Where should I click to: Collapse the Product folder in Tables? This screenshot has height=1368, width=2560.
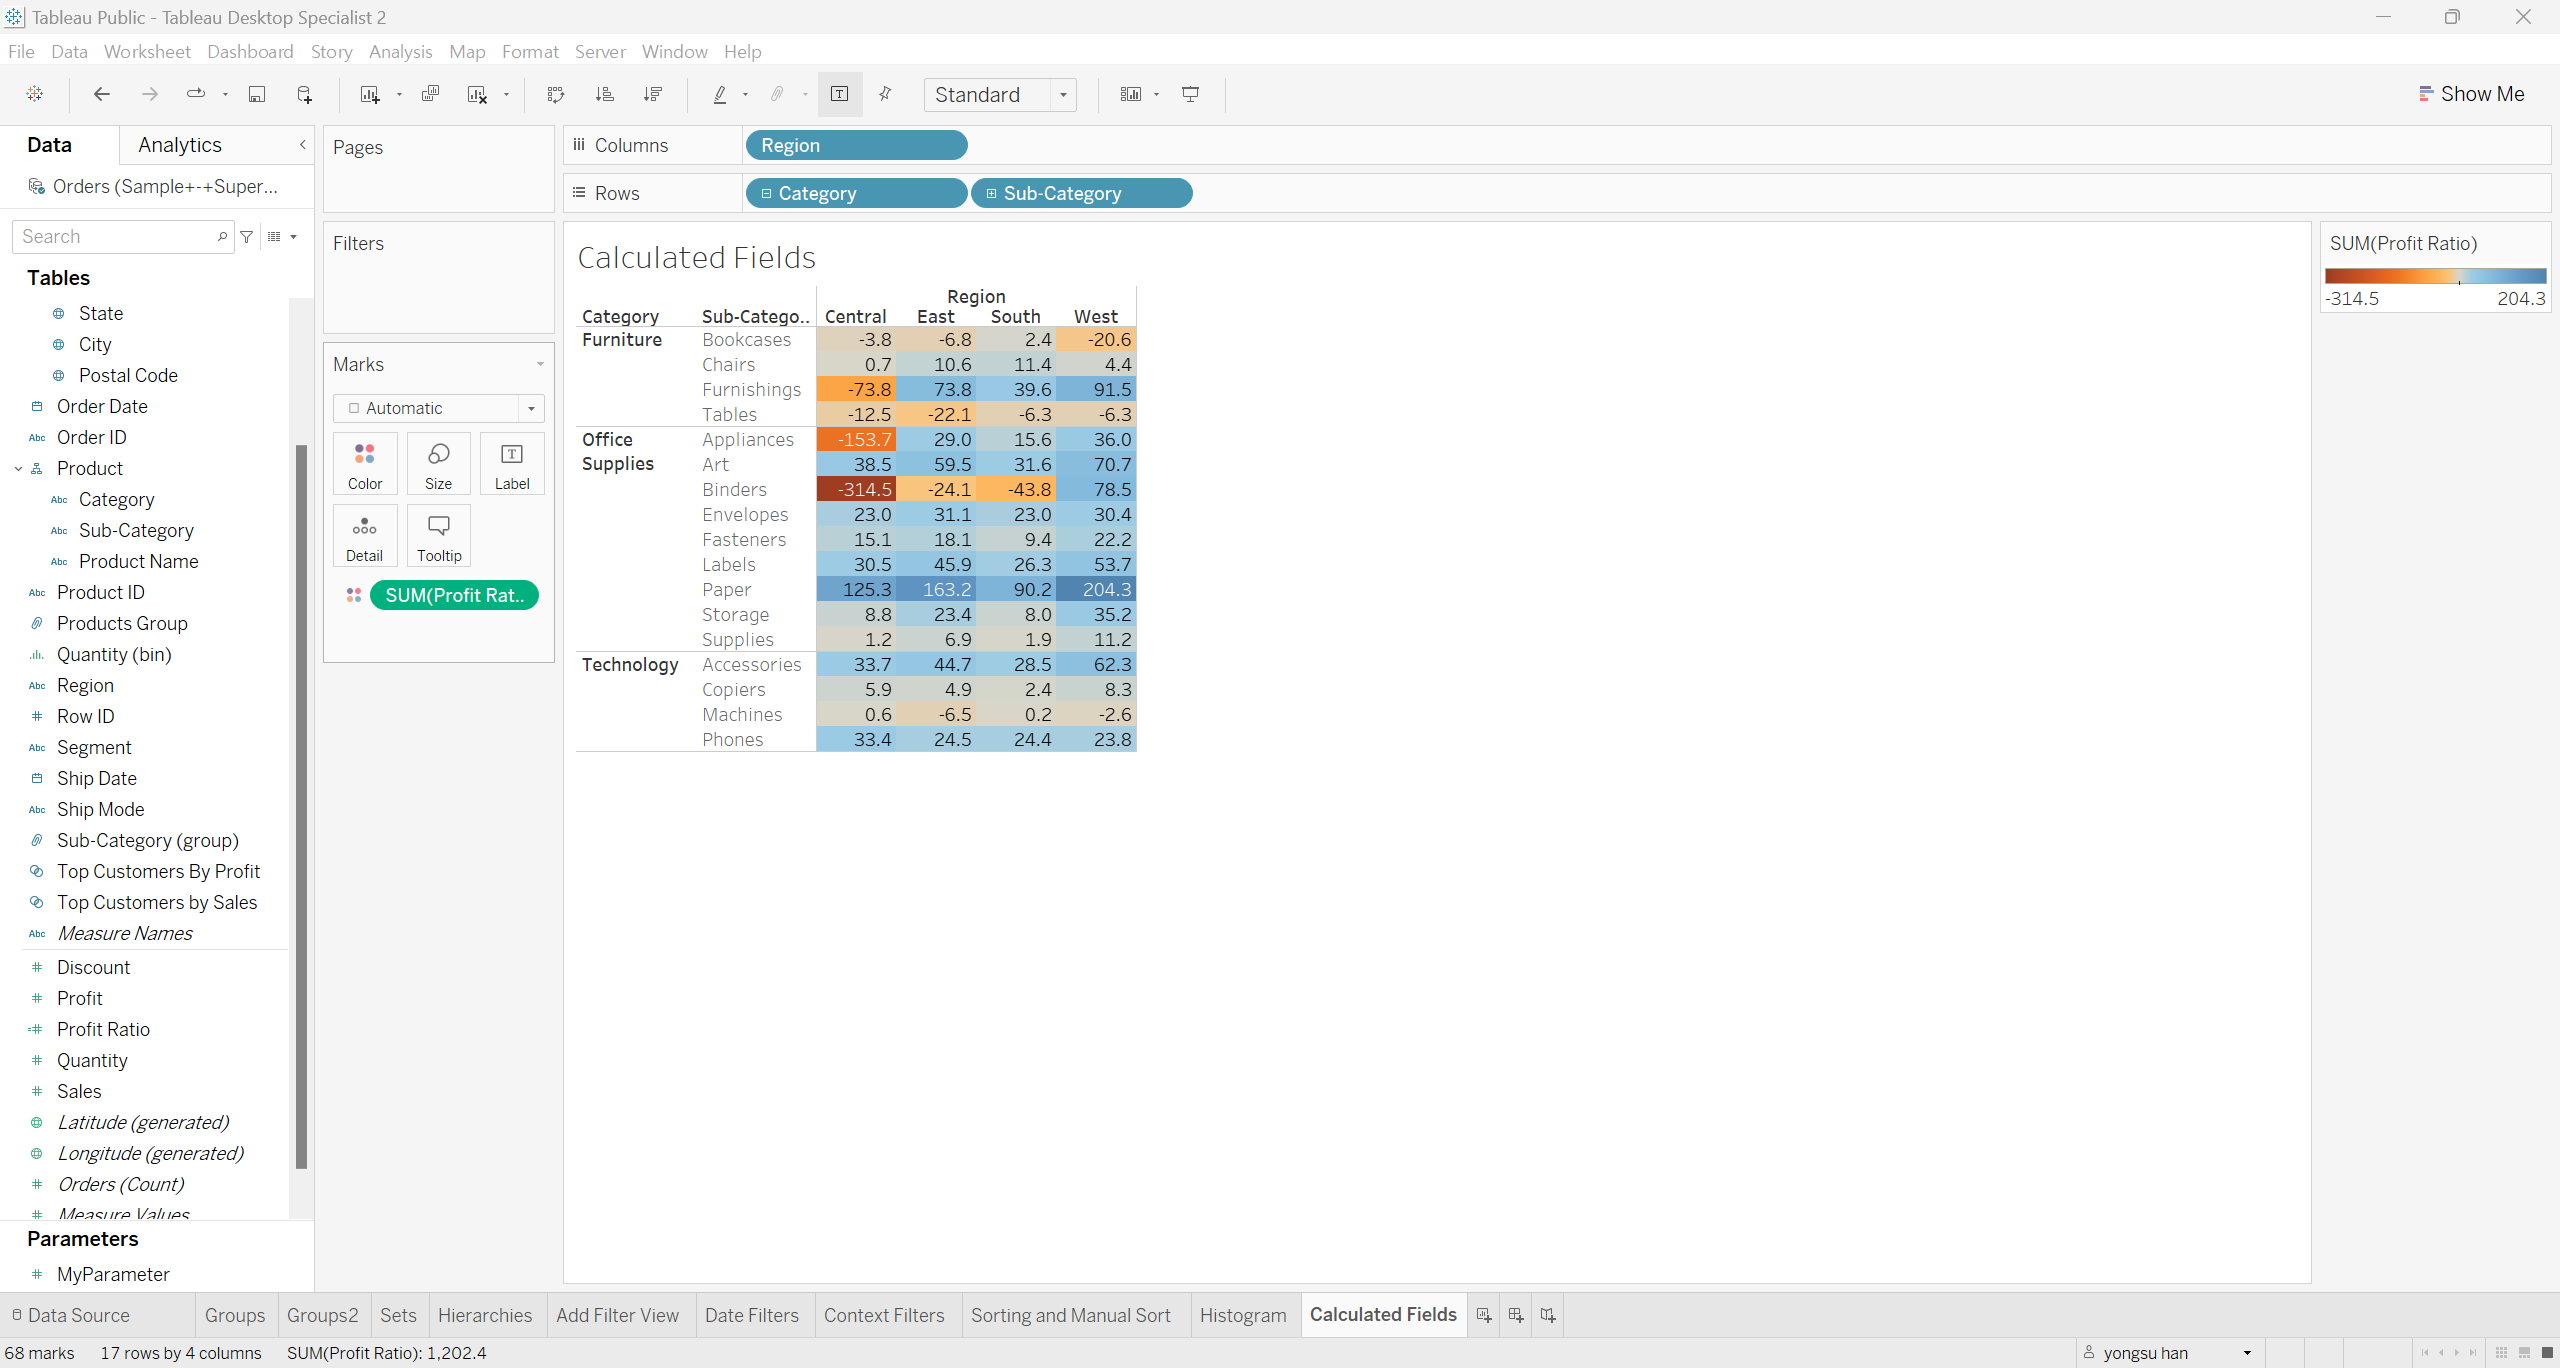click(x=18, y=468)
